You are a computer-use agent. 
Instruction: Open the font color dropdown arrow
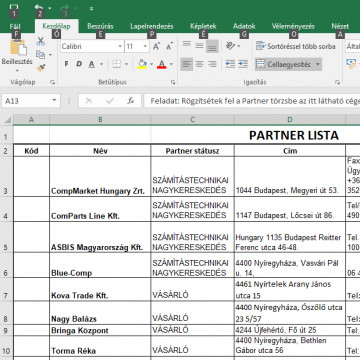(171, 64)
